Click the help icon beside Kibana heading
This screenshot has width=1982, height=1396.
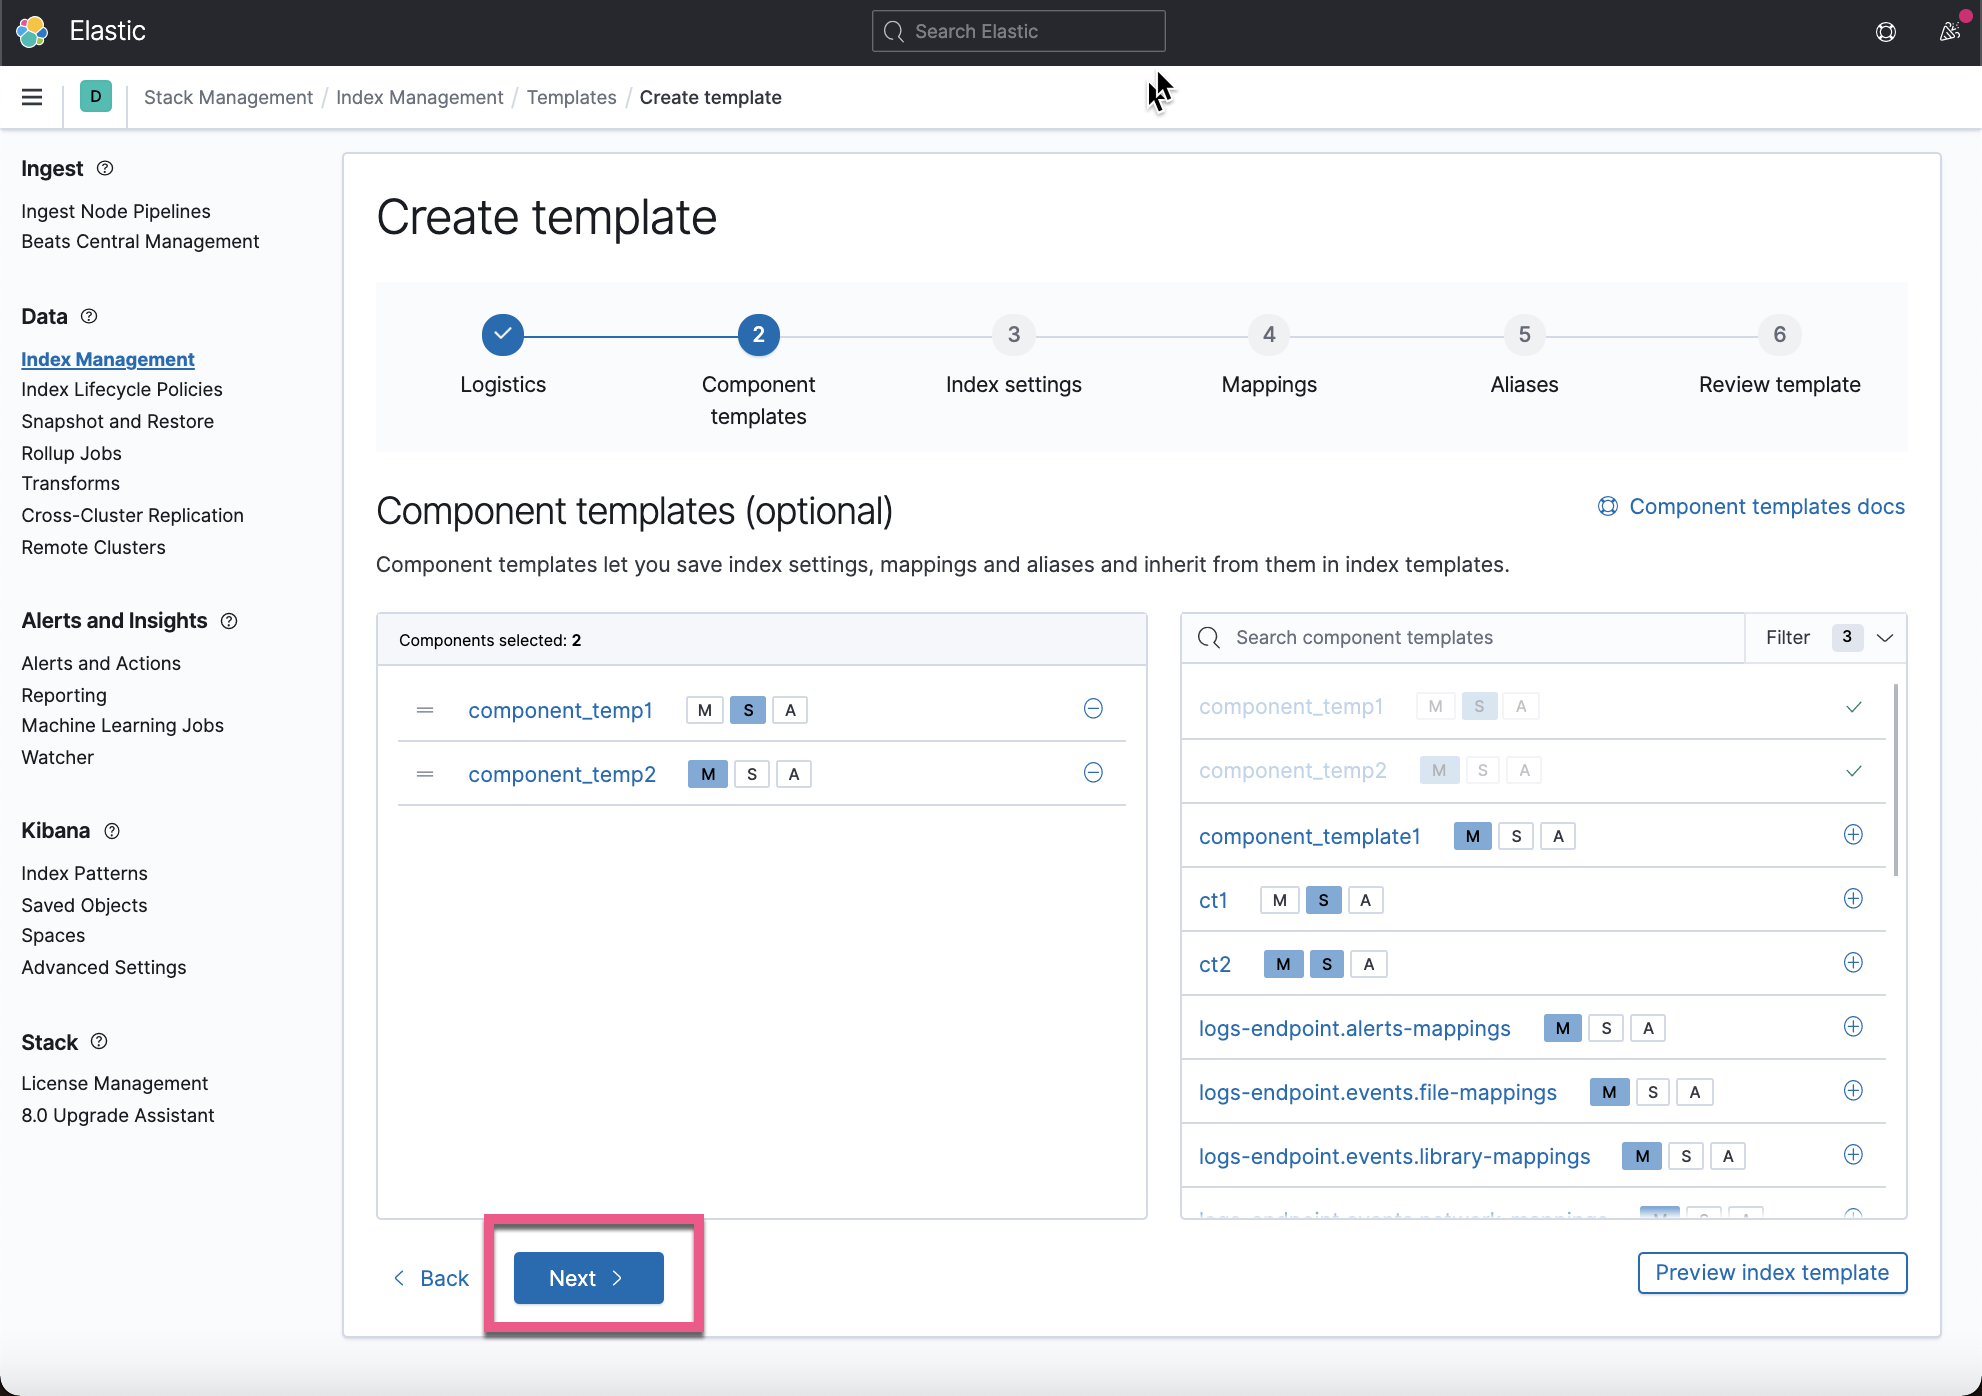click(111, 831)
